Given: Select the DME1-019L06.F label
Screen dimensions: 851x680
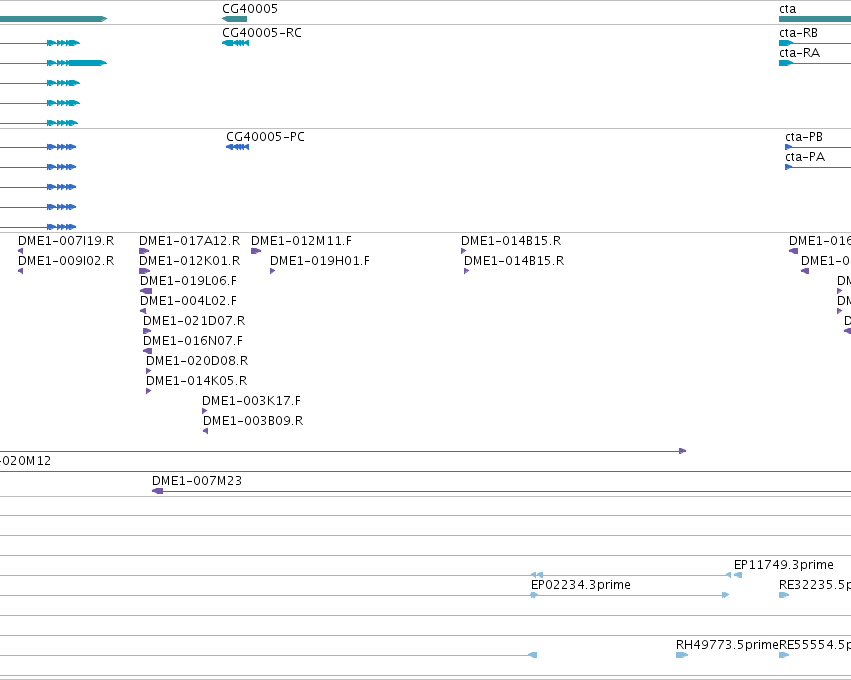Looking at the screenshot, I should coord(188,281).
